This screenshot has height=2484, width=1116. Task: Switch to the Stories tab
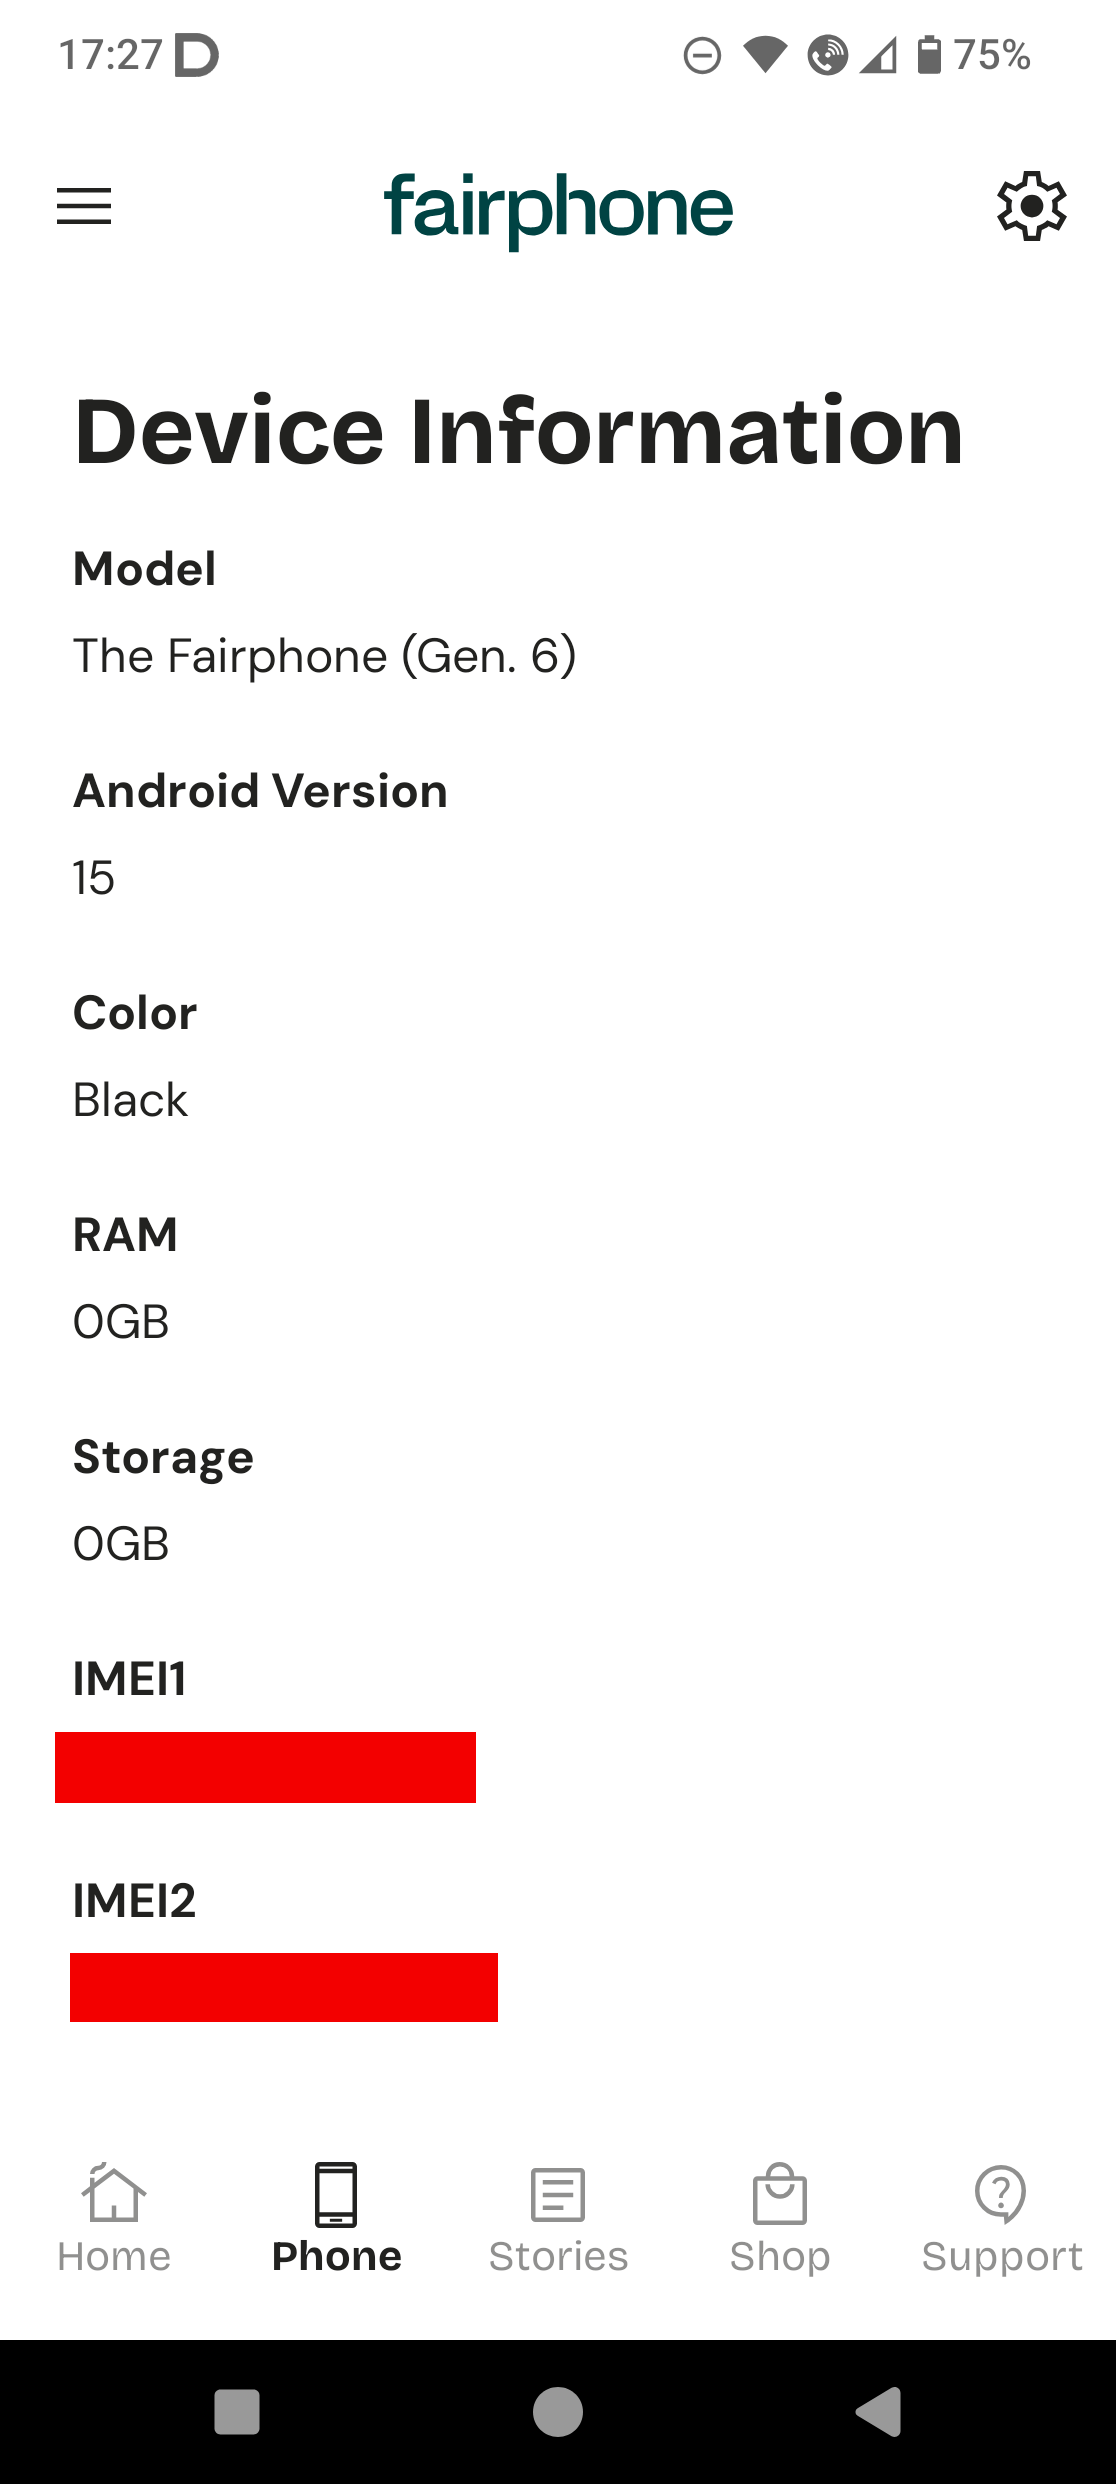tap(558, 2256)
